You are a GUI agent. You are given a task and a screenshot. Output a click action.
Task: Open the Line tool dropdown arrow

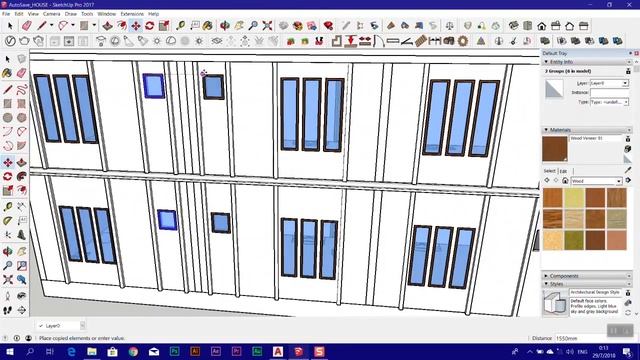coord(51,26)
